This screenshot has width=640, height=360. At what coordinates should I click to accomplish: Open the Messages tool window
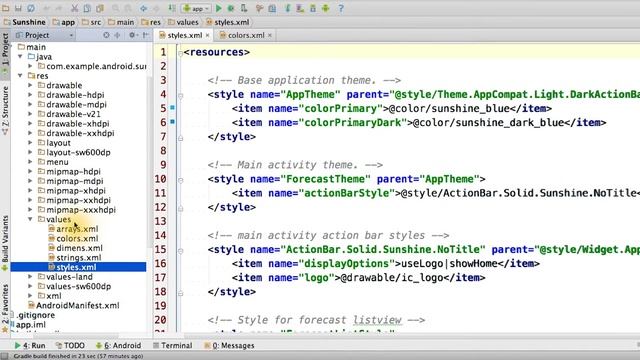point(229,345)
